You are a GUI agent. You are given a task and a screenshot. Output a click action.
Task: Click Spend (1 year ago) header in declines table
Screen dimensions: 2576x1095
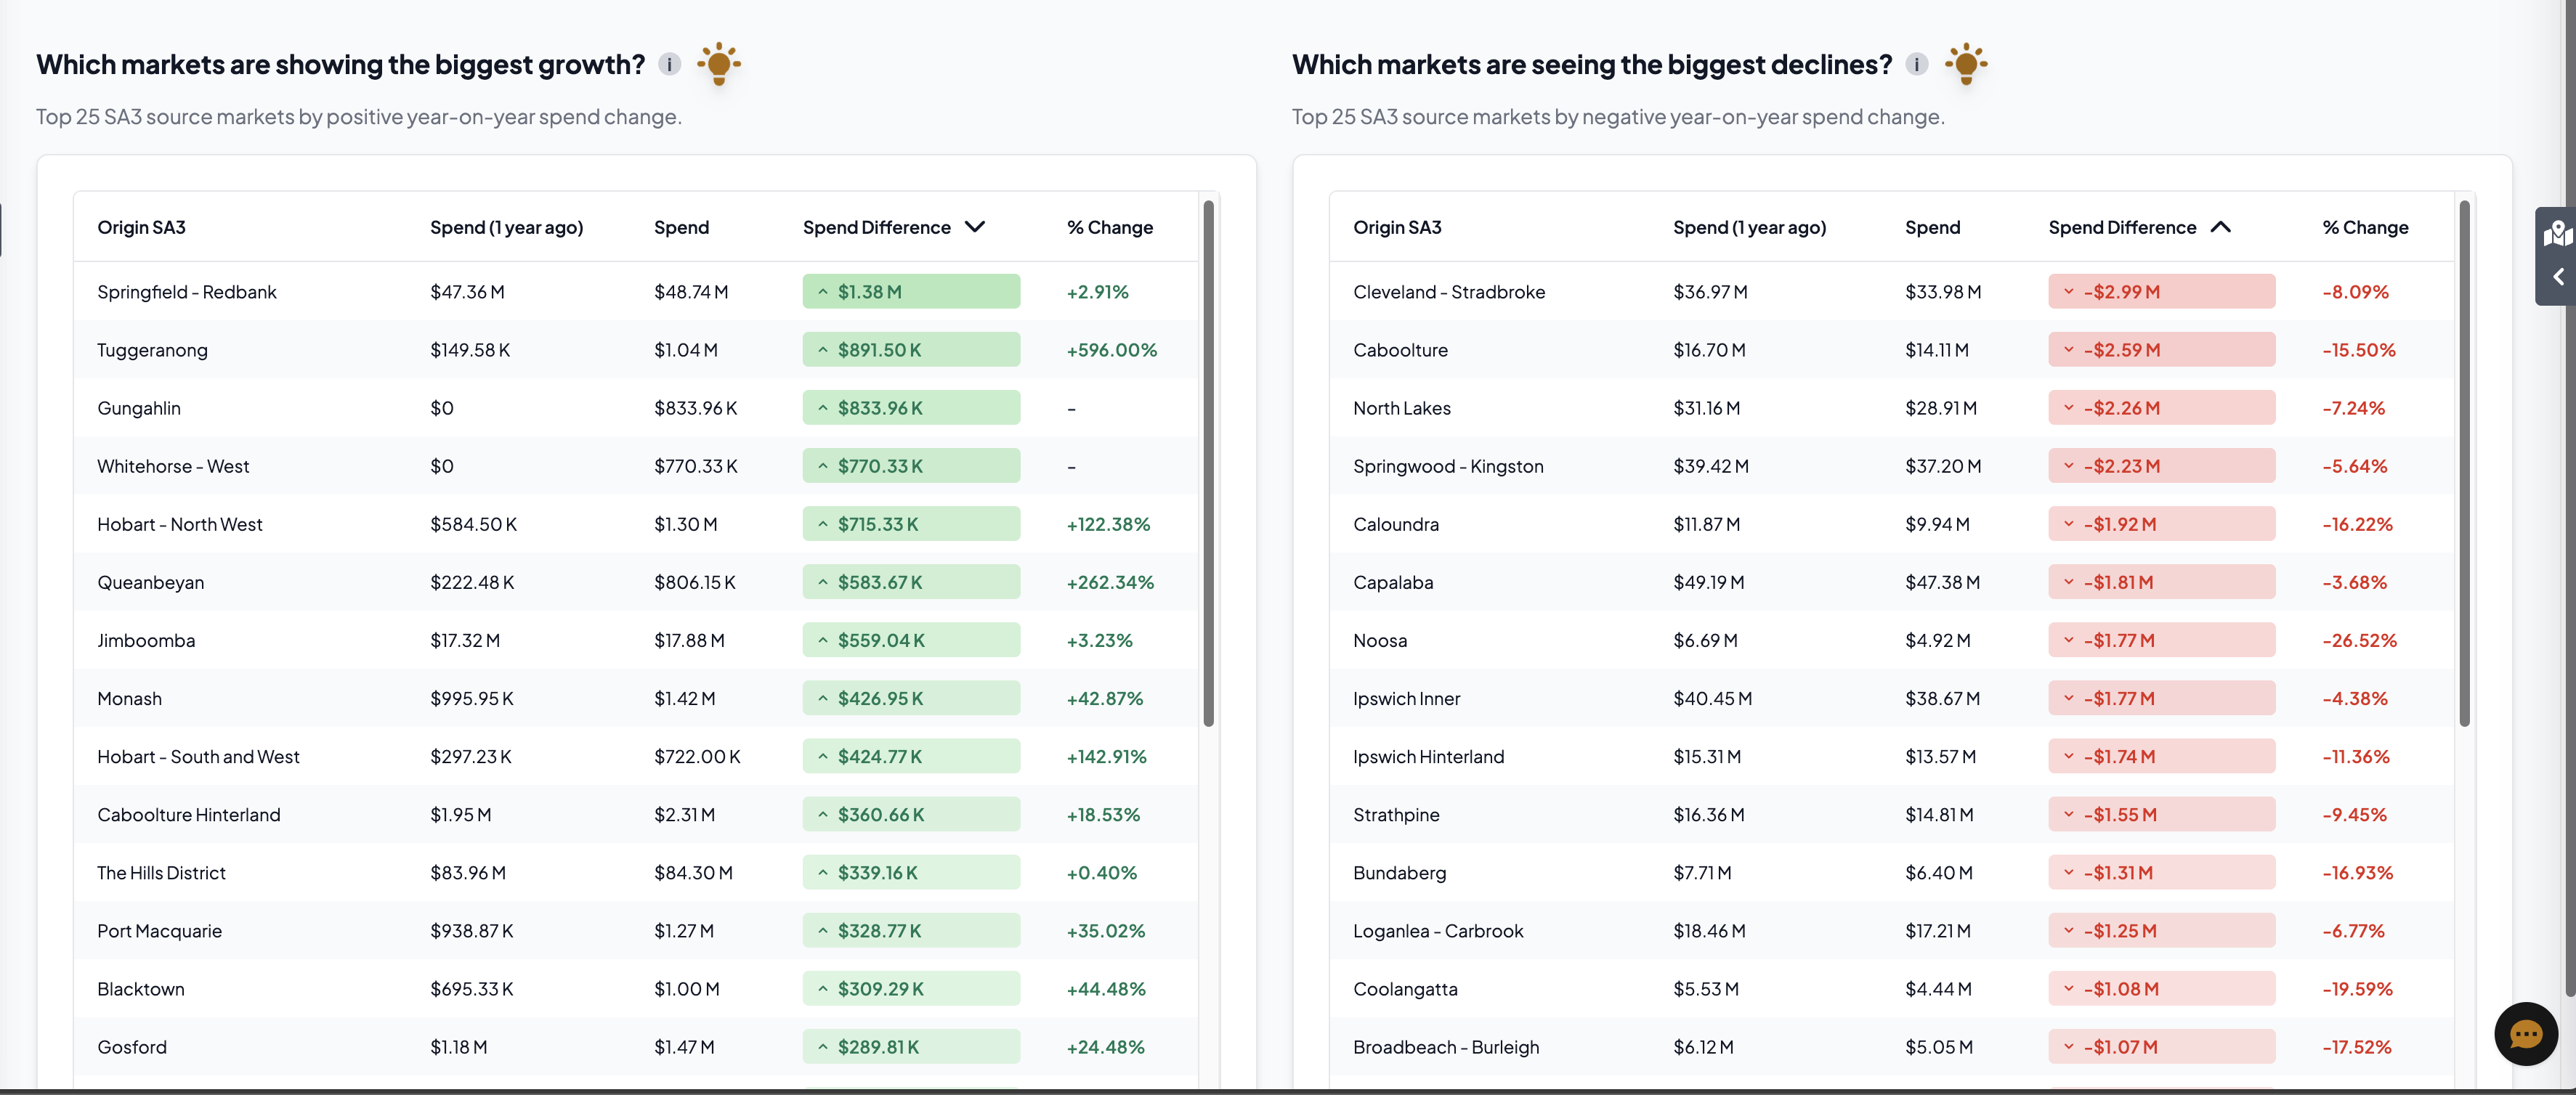pyautogui.click(x=1749, y=227)
